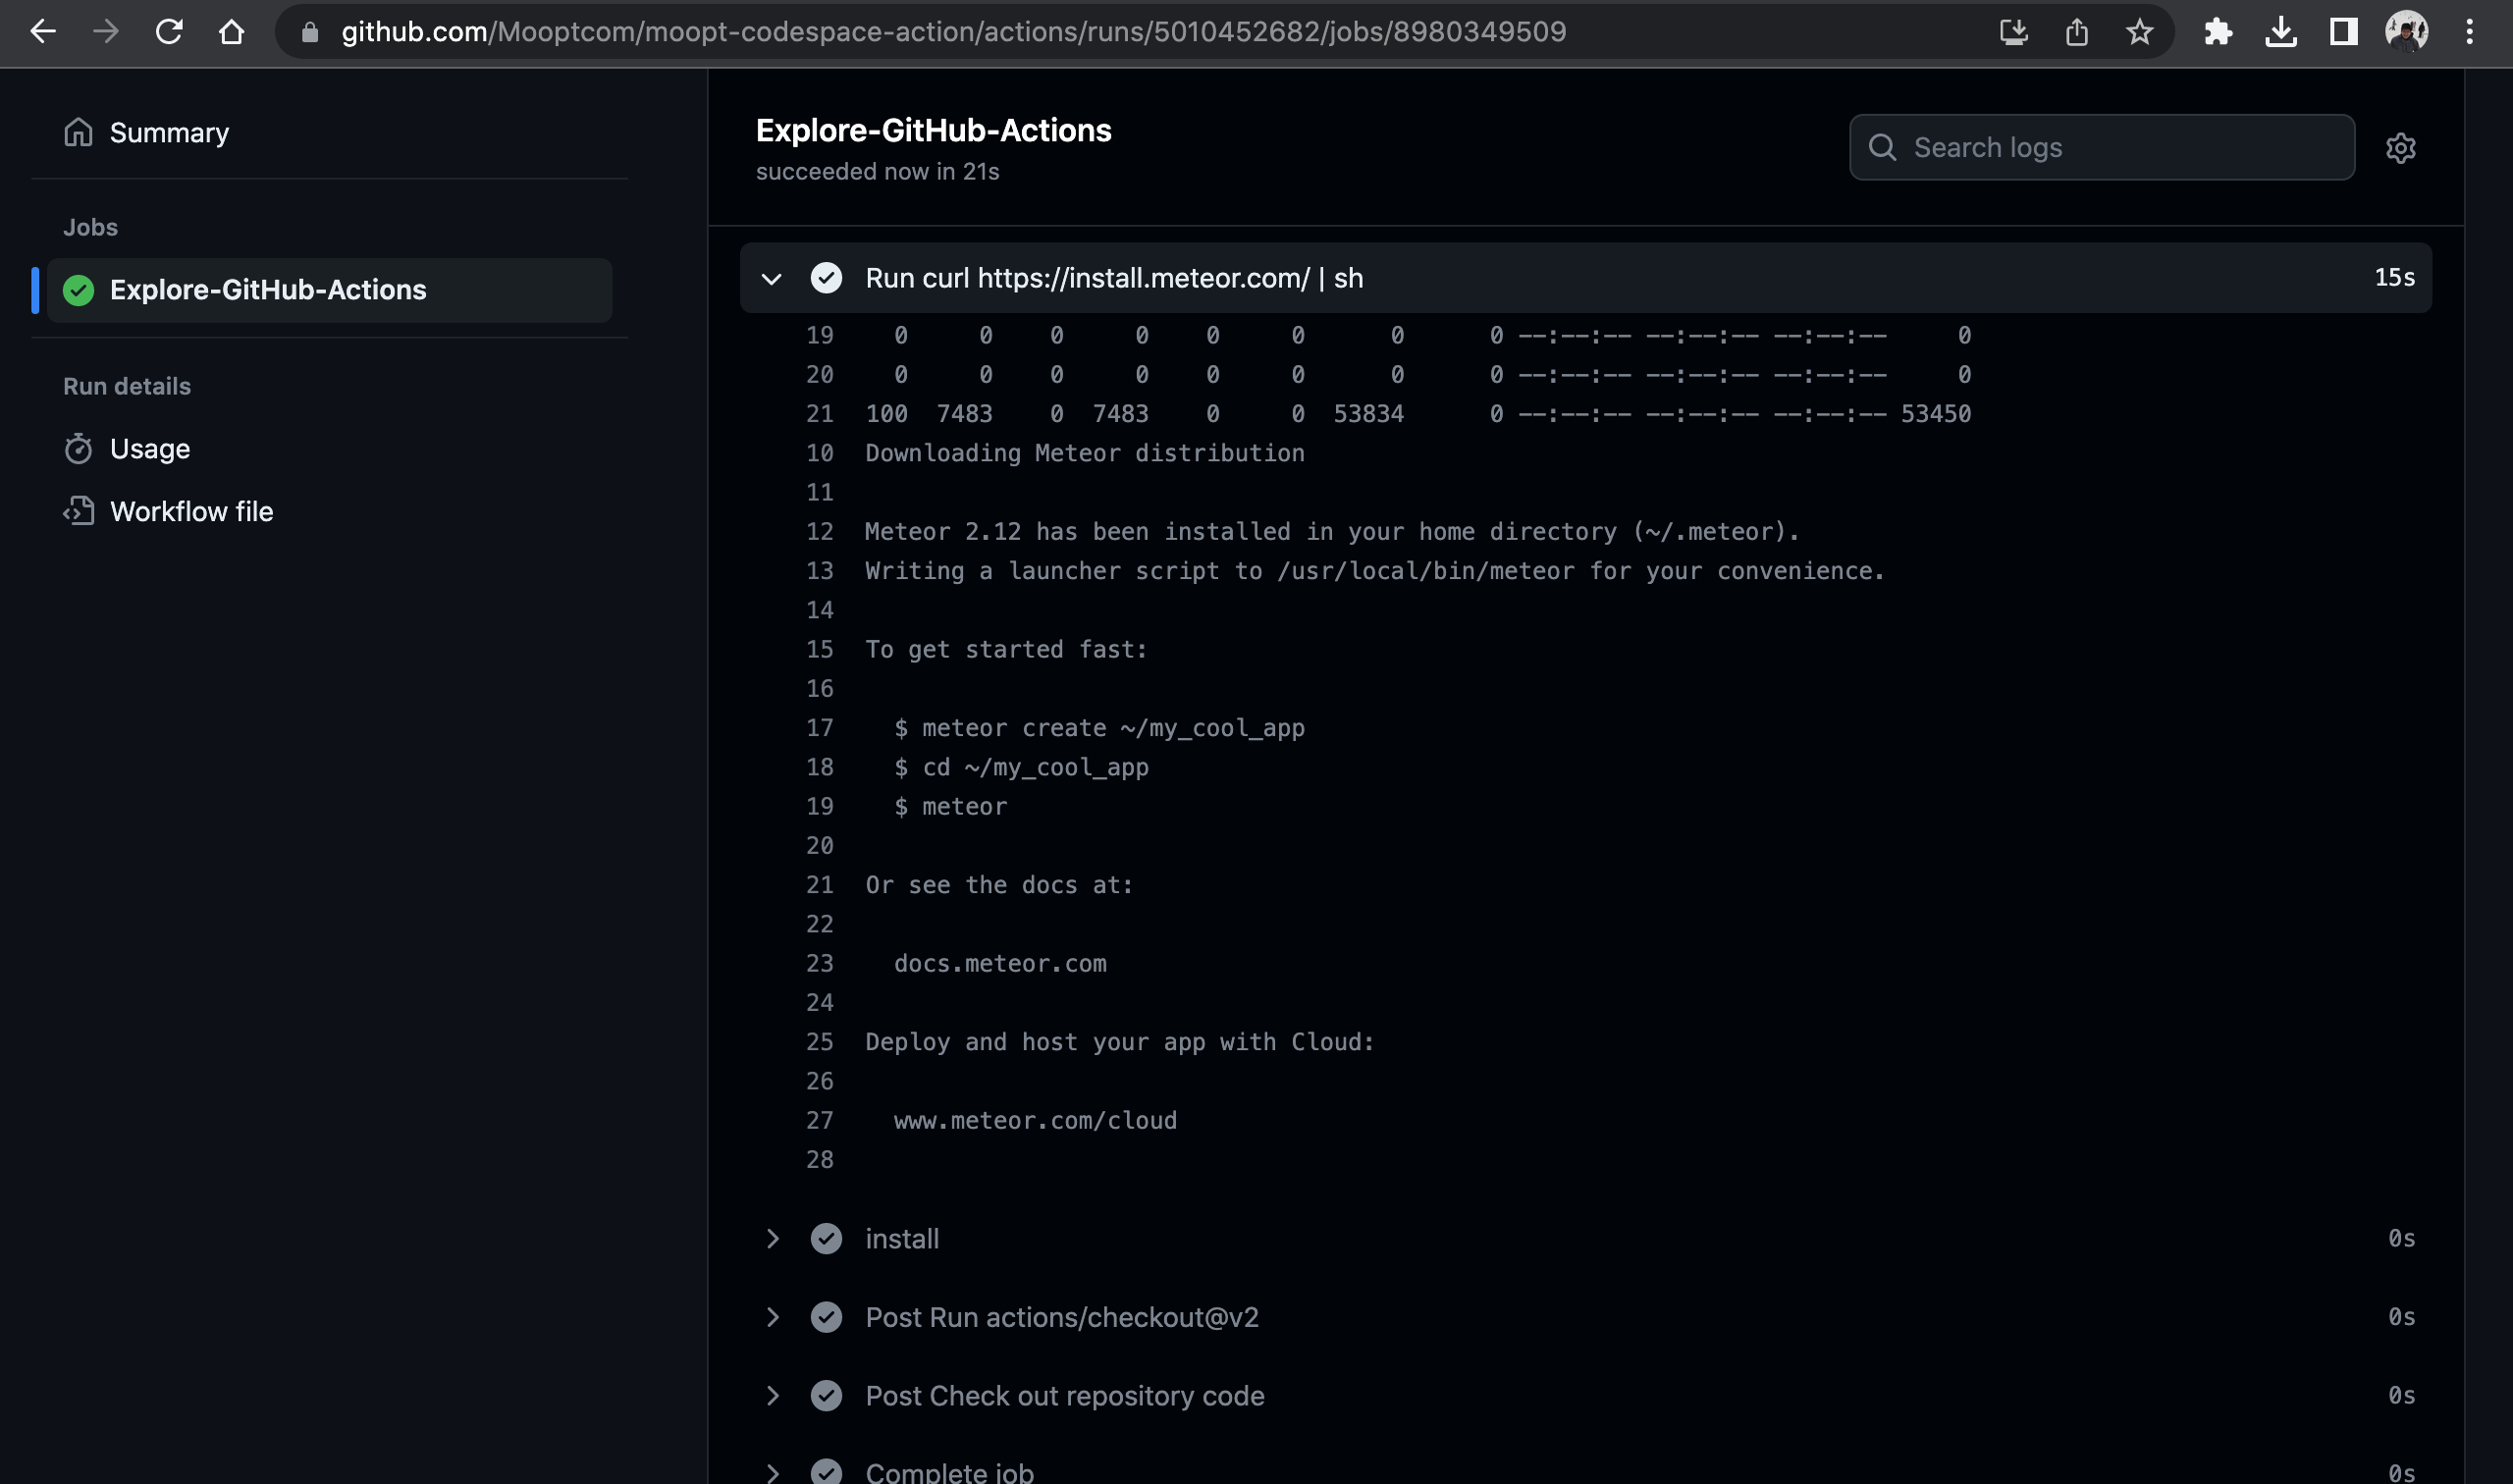The image size is (2513, 1484).
Task: Expand the install step logs
Action: tap(772, 1238)
